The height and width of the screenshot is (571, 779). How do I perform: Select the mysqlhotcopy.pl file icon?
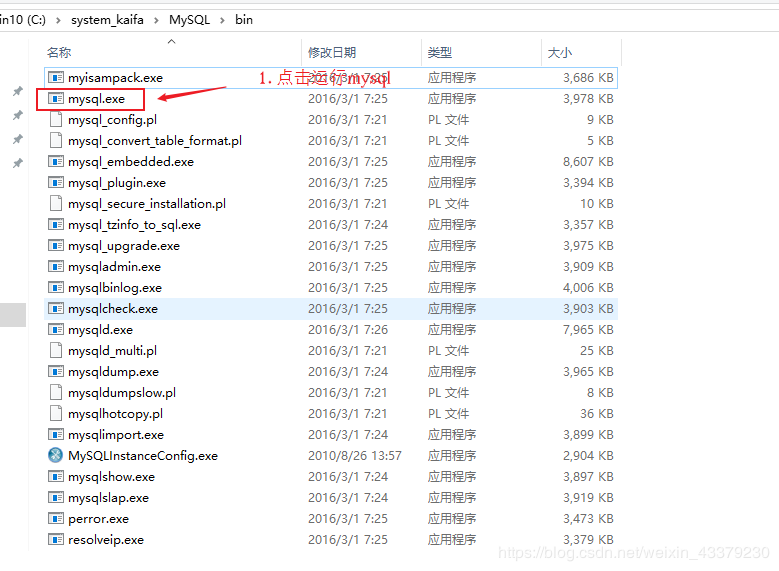point(56,413)
